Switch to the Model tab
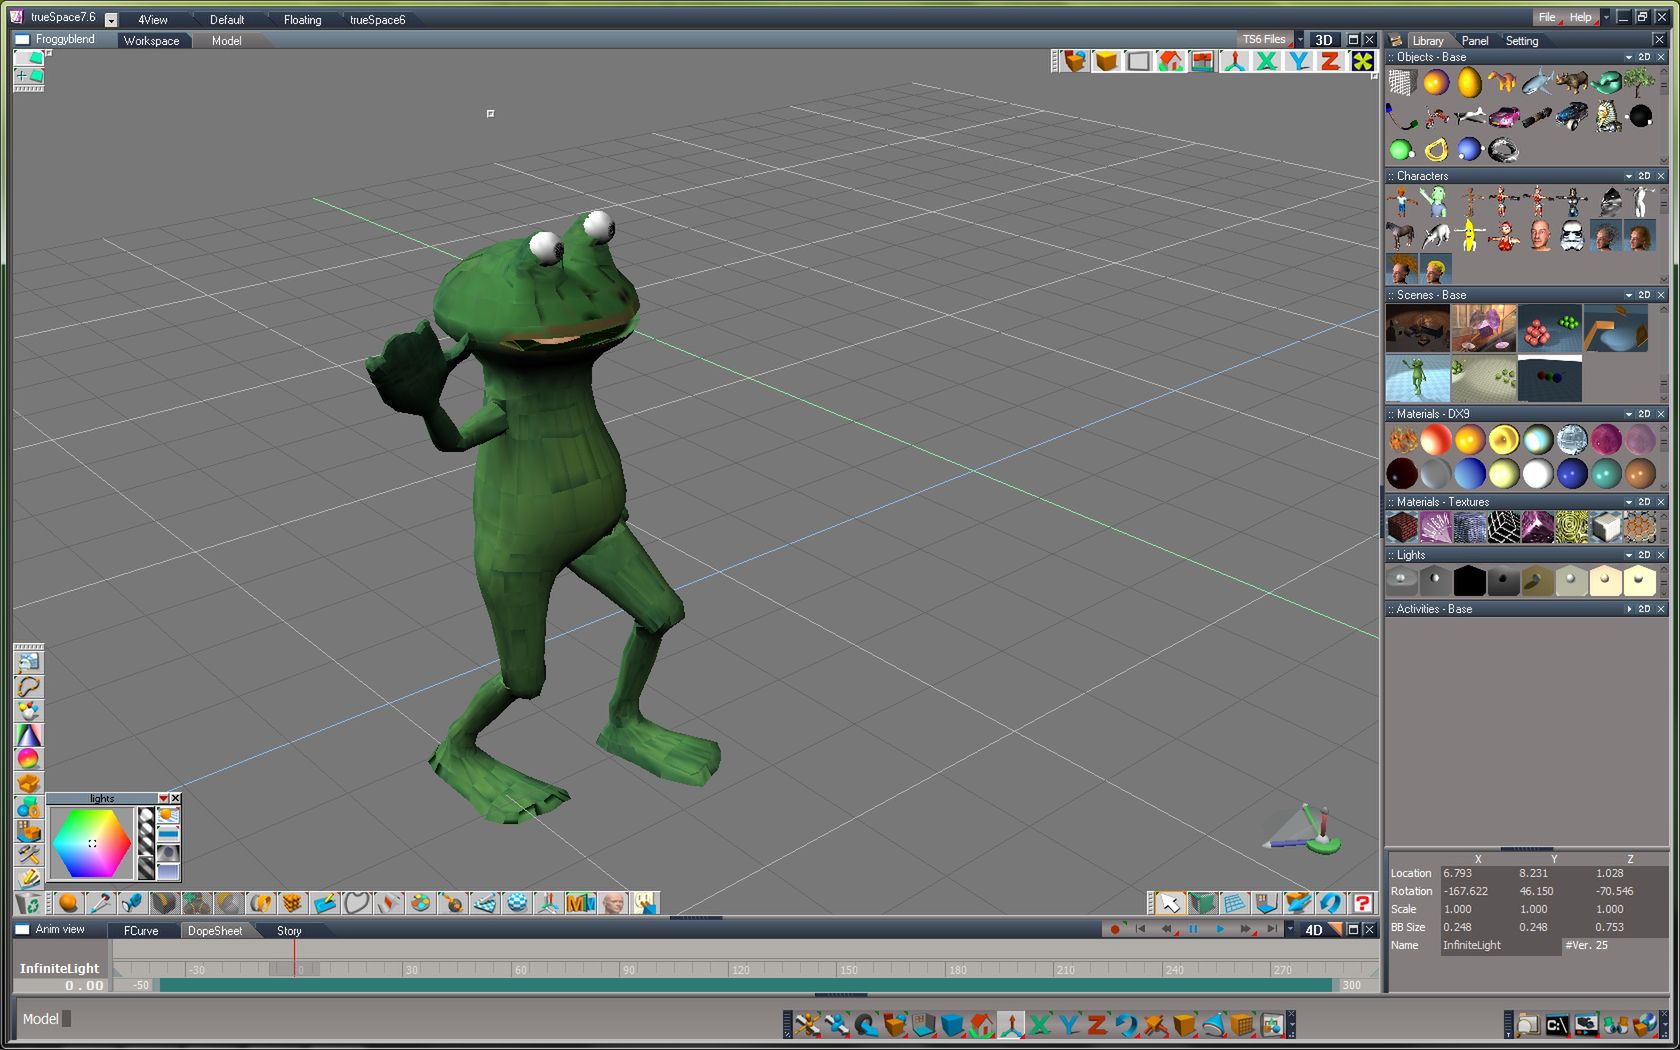This screenshot has width=1680, height=1050. (x=226, y=41)
